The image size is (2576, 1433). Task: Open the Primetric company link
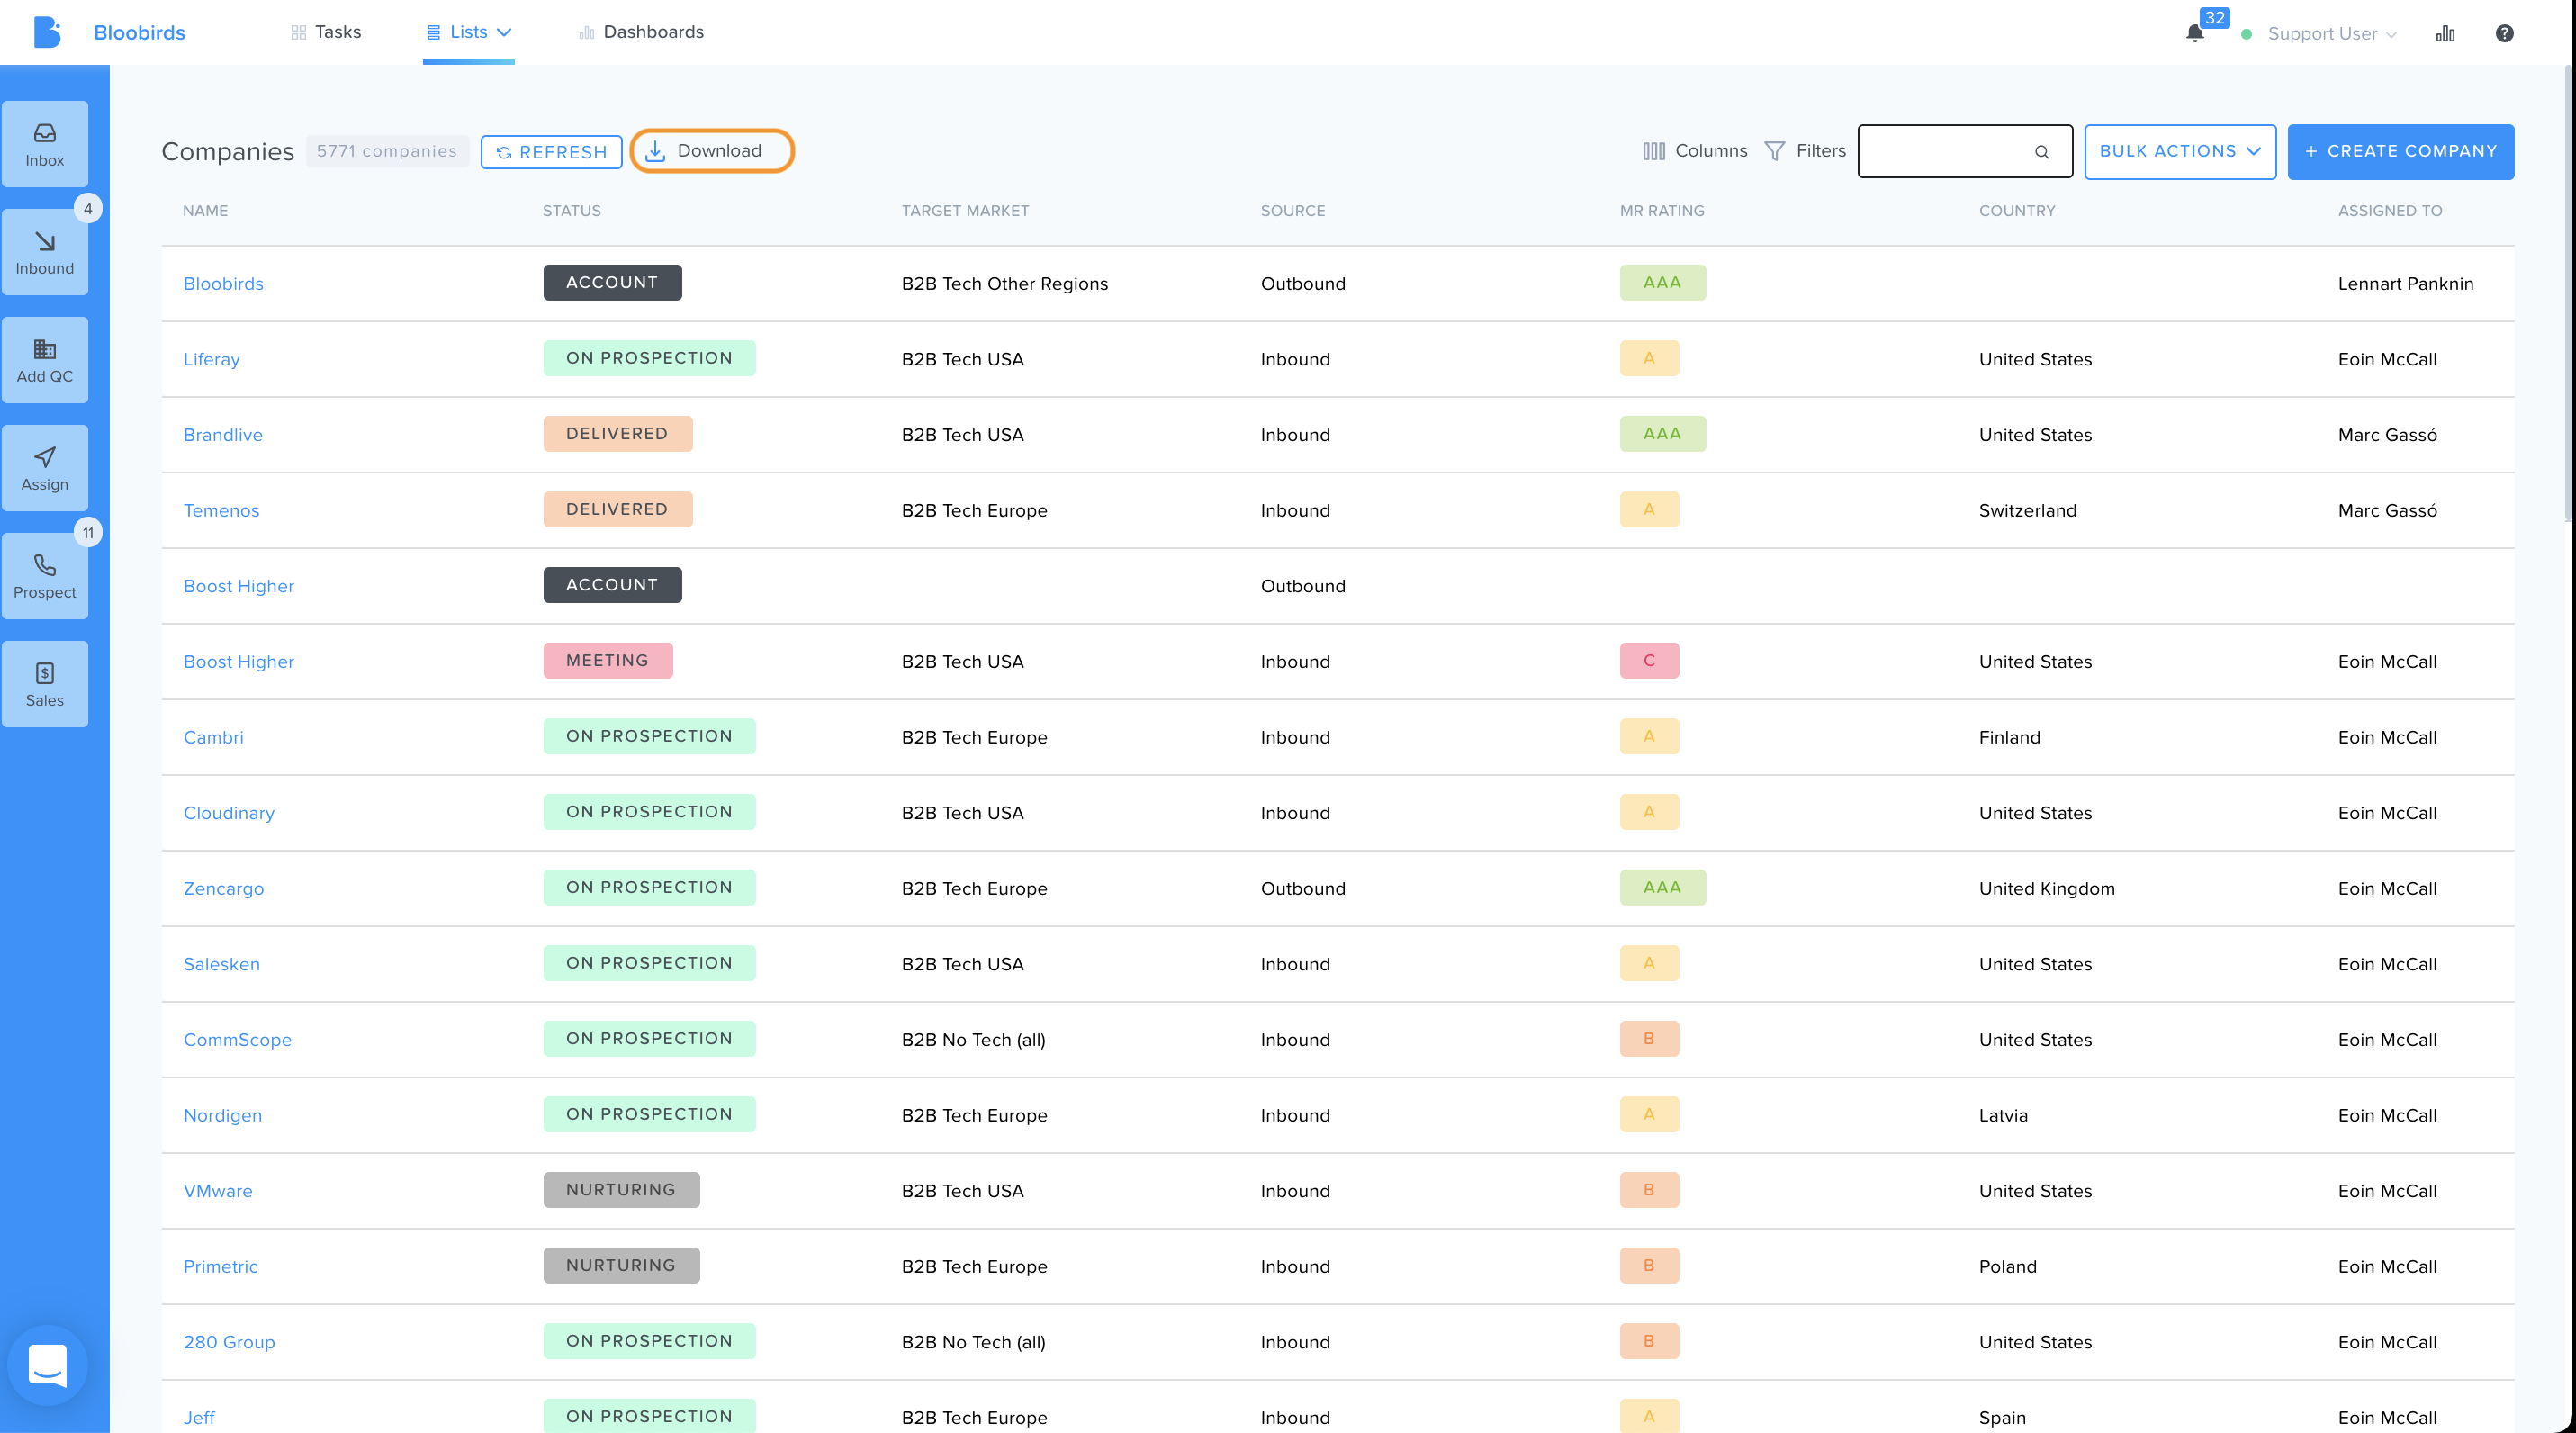(x=220, y=1266)
